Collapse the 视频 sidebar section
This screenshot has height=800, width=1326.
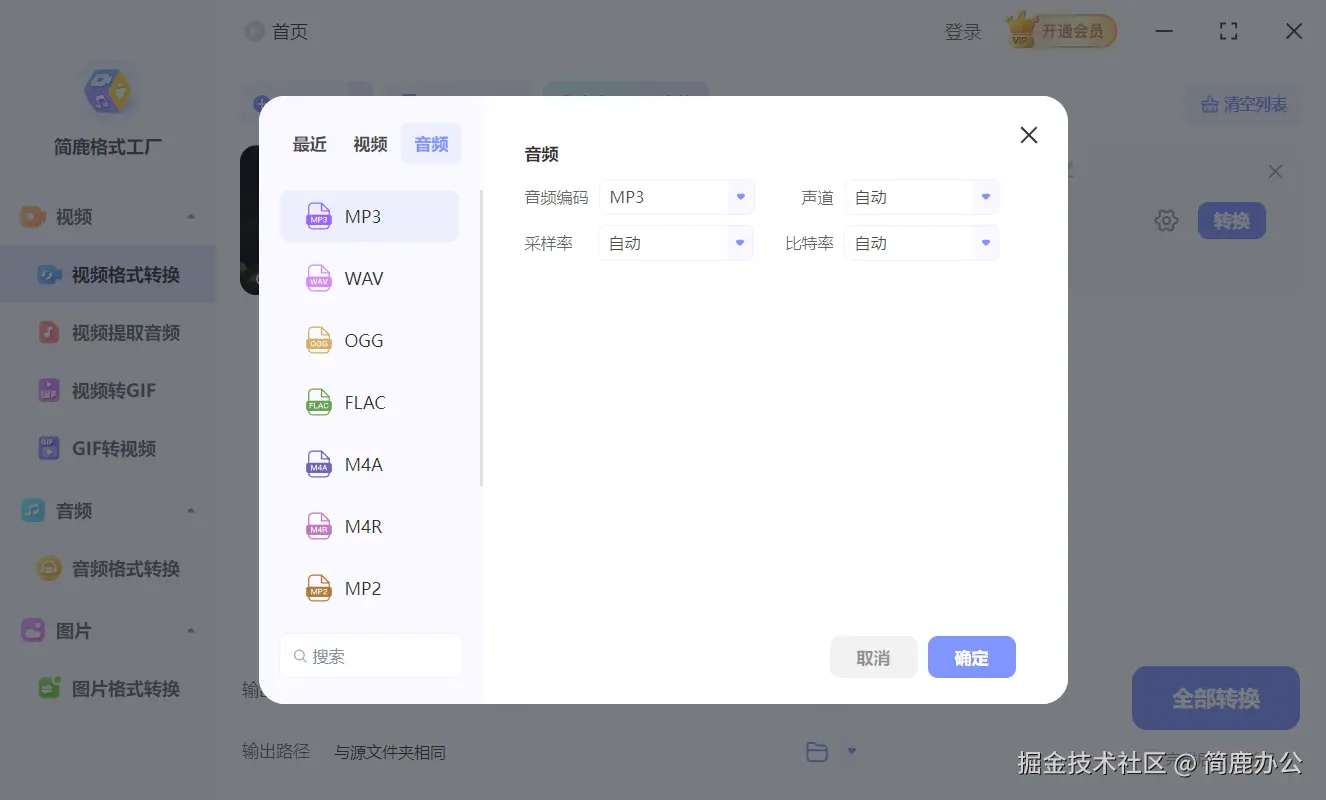191,216
